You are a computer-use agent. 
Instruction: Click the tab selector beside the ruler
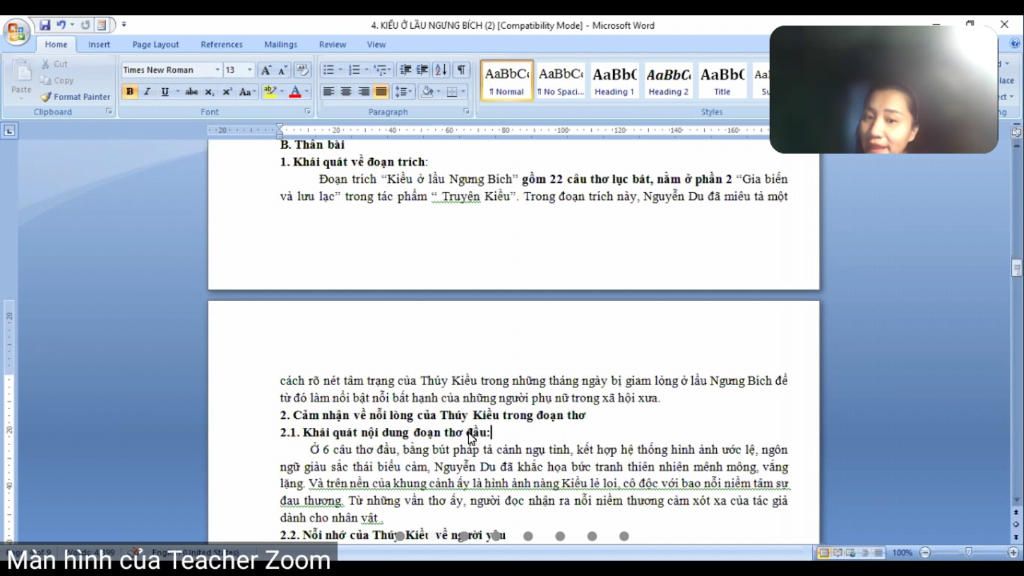pos(9,131)
